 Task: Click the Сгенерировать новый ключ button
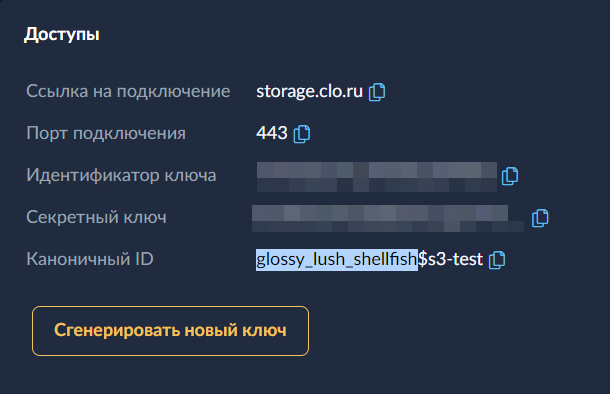coord(170,331)
